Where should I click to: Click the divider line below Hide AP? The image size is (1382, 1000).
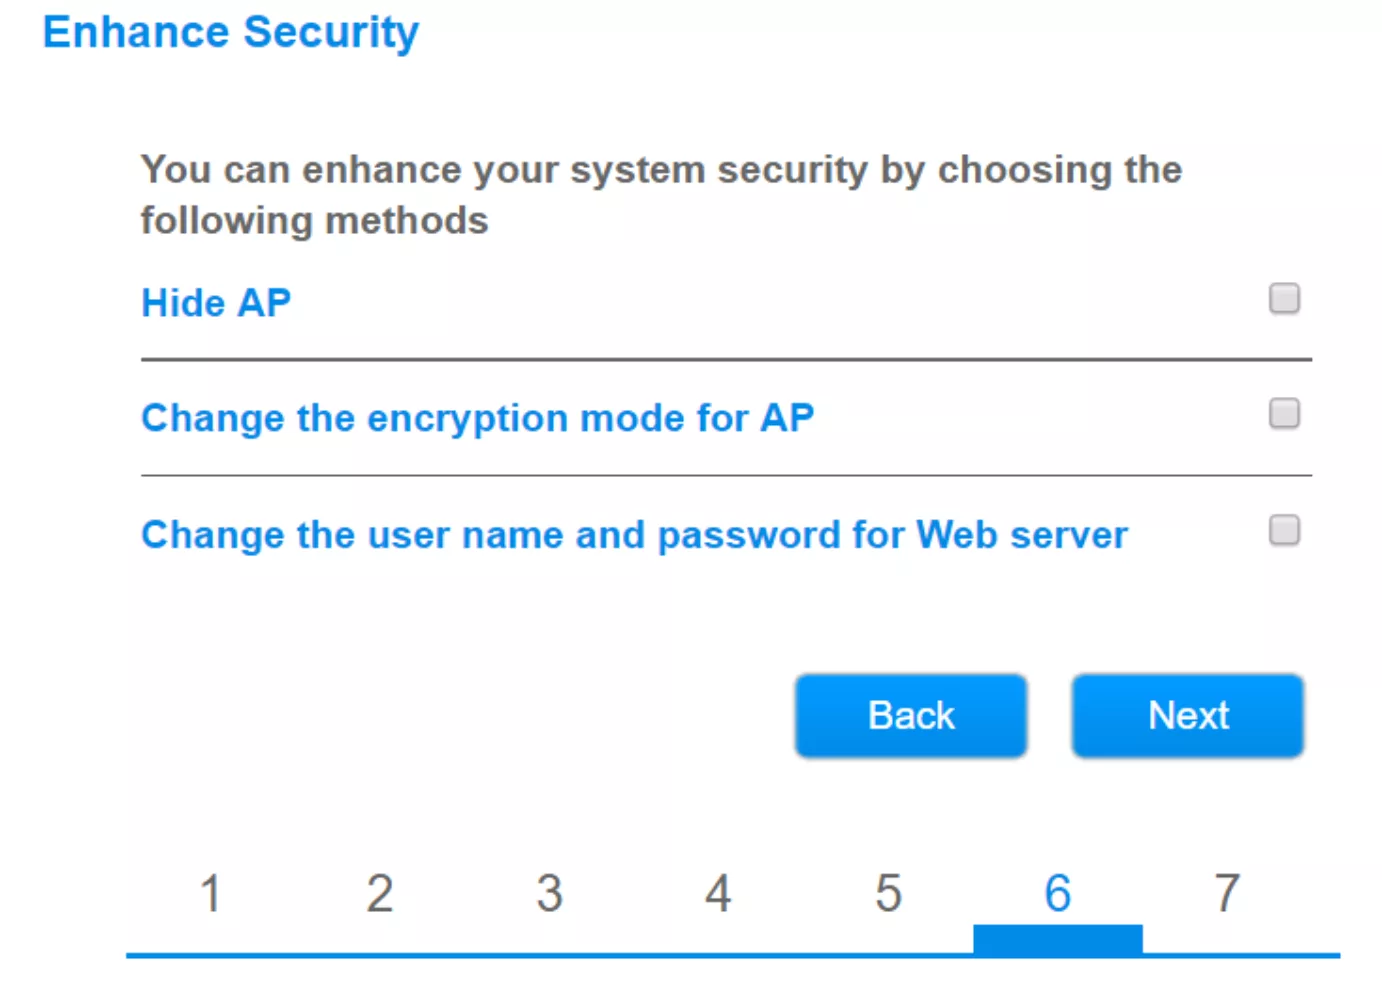coord(726,359)
